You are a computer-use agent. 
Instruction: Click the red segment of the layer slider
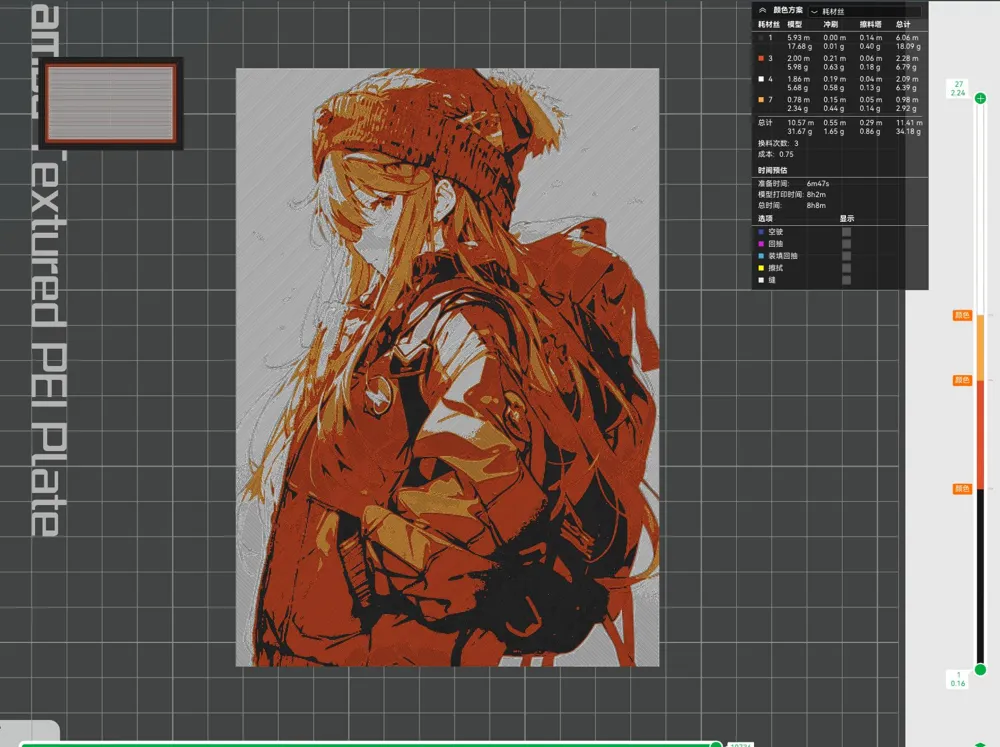[980, 434]
